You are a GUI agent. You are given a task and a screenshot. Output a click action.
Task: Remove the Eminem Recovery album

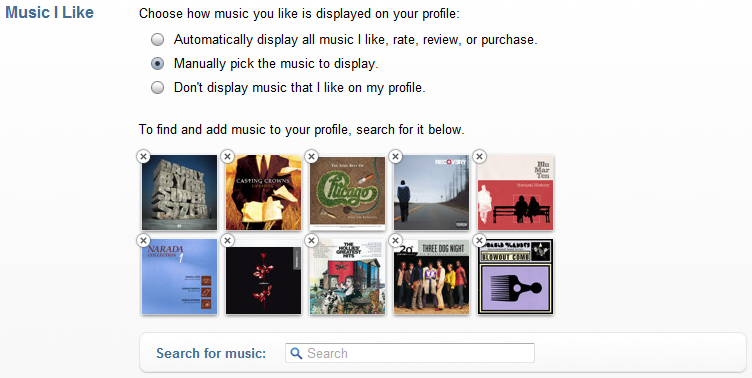coord(395,156)
